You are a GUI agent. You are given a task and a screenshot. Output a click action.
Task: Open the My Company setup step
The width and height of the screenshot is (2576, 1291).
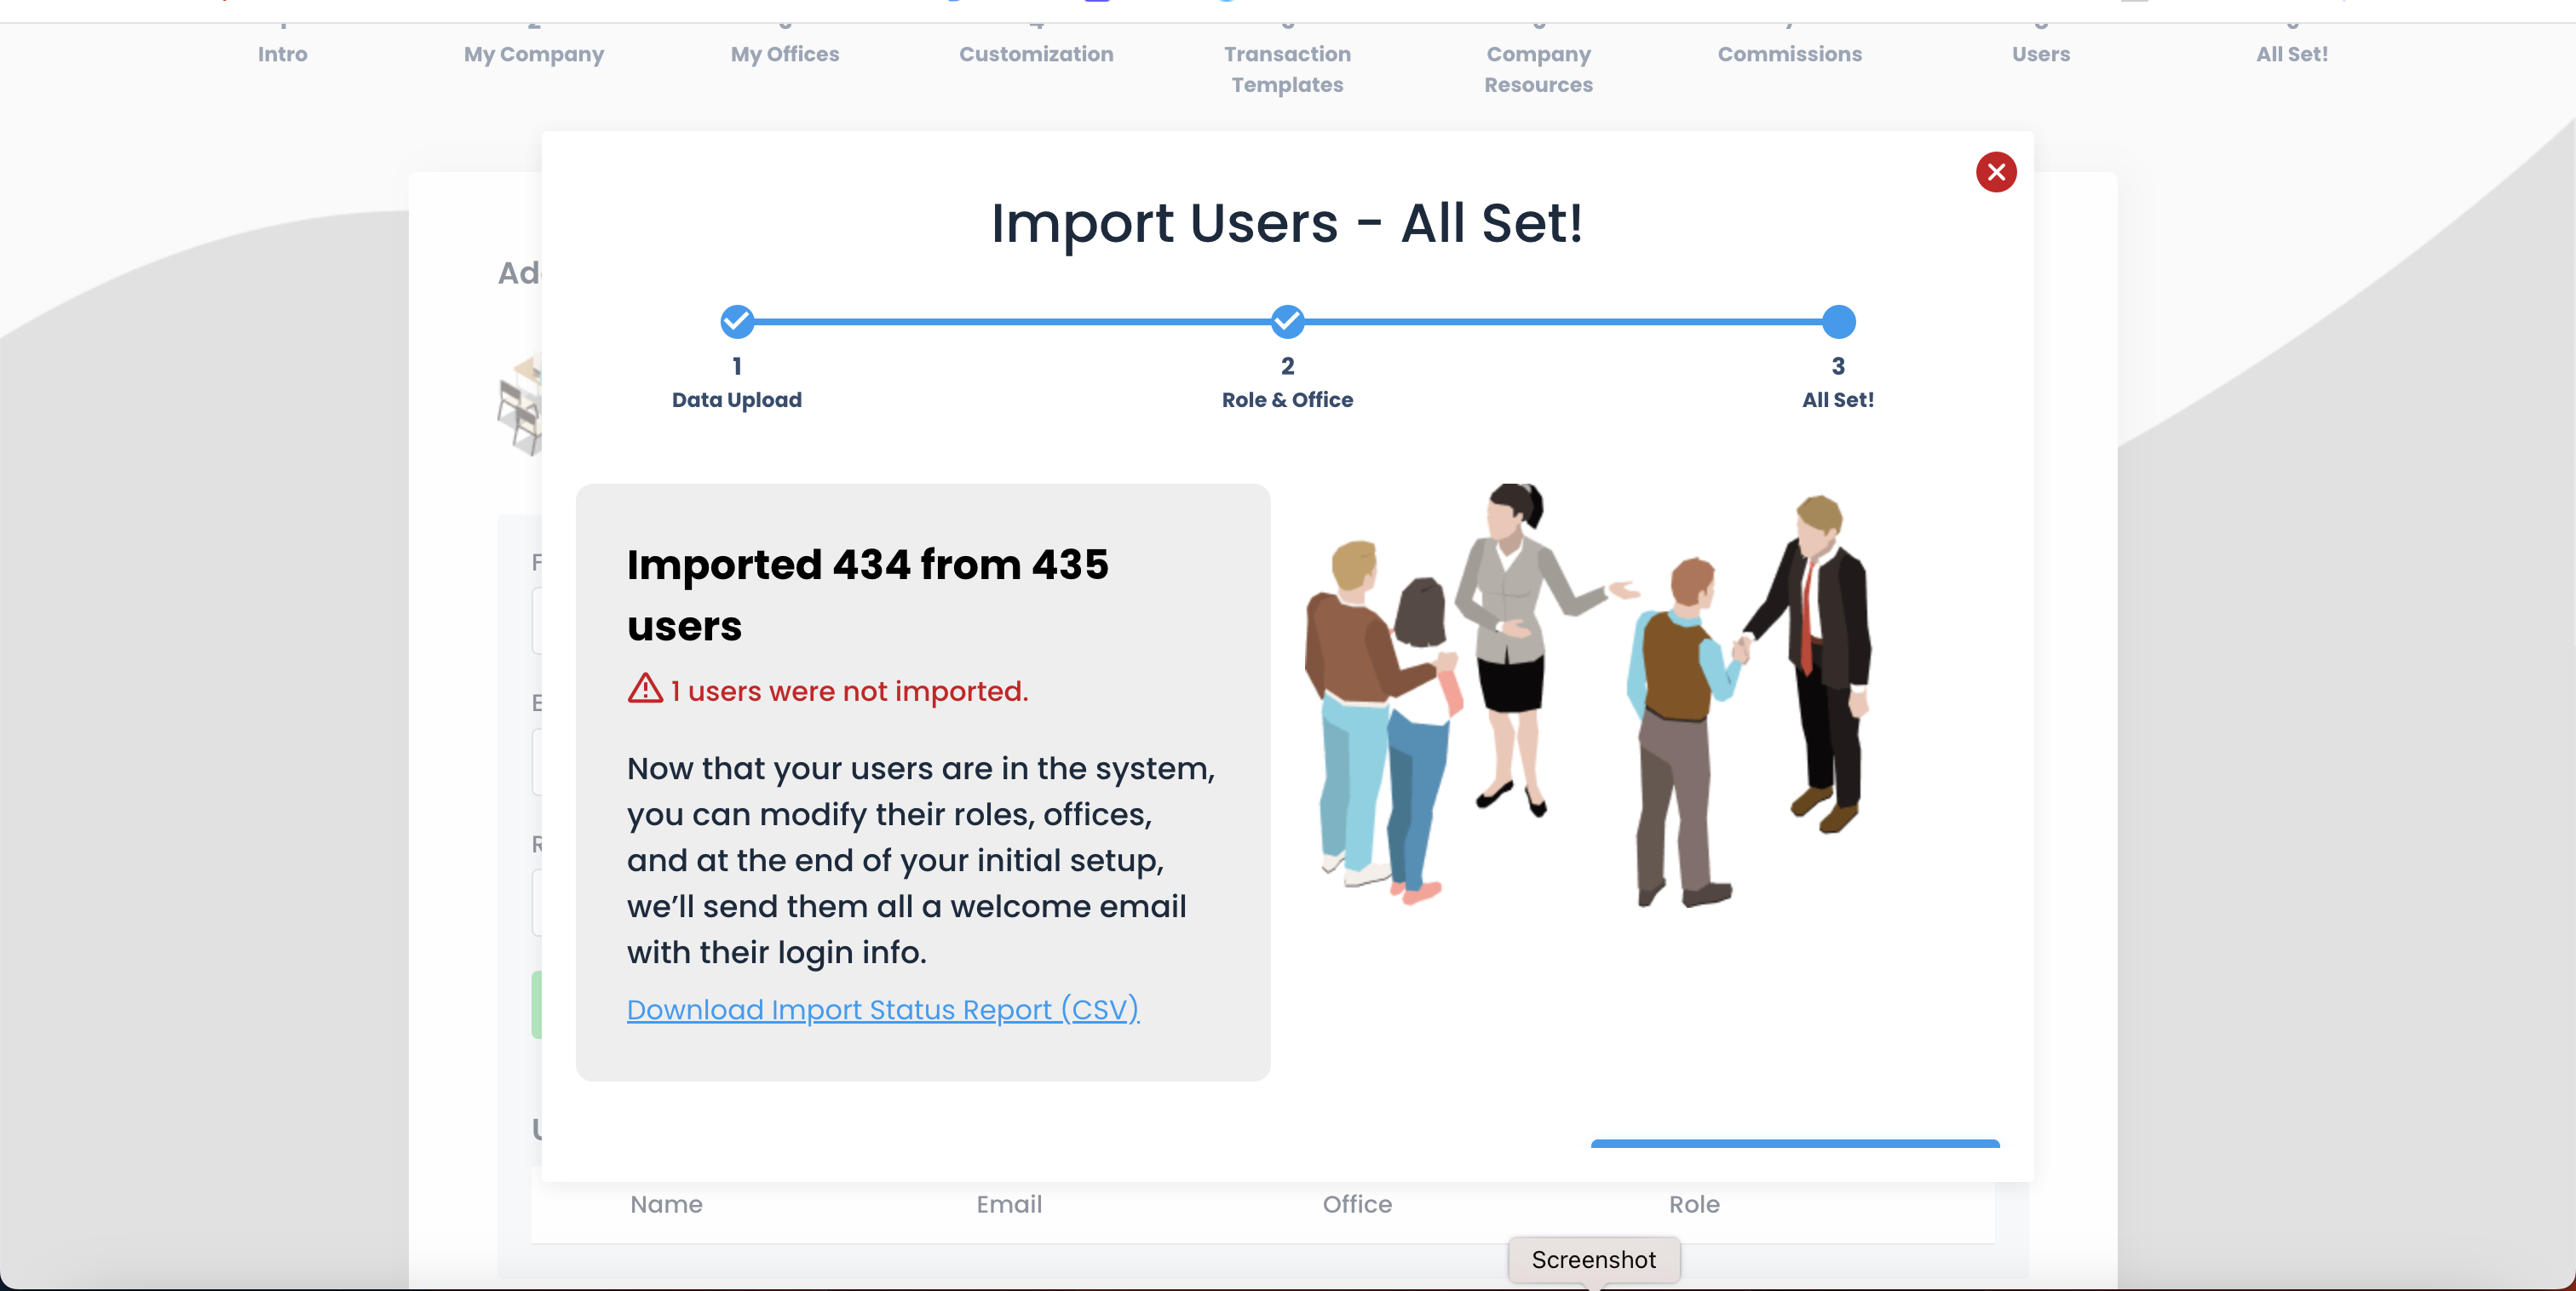point(534,54)
